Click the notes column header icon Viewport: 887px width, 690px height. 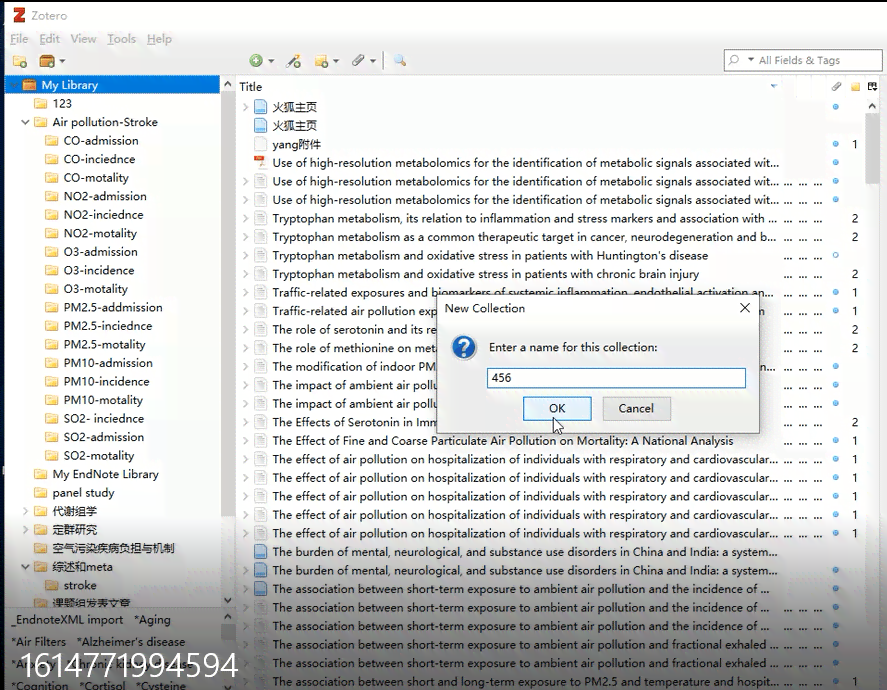(855, 87)
